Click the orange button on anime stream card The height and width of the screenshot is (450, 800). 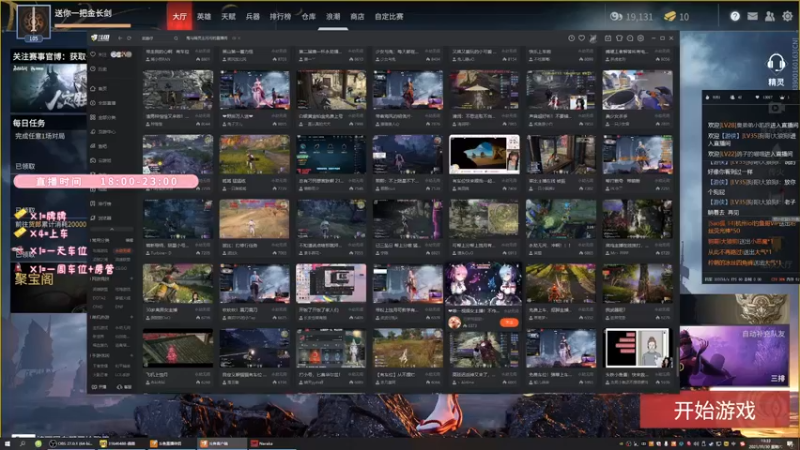509,322
